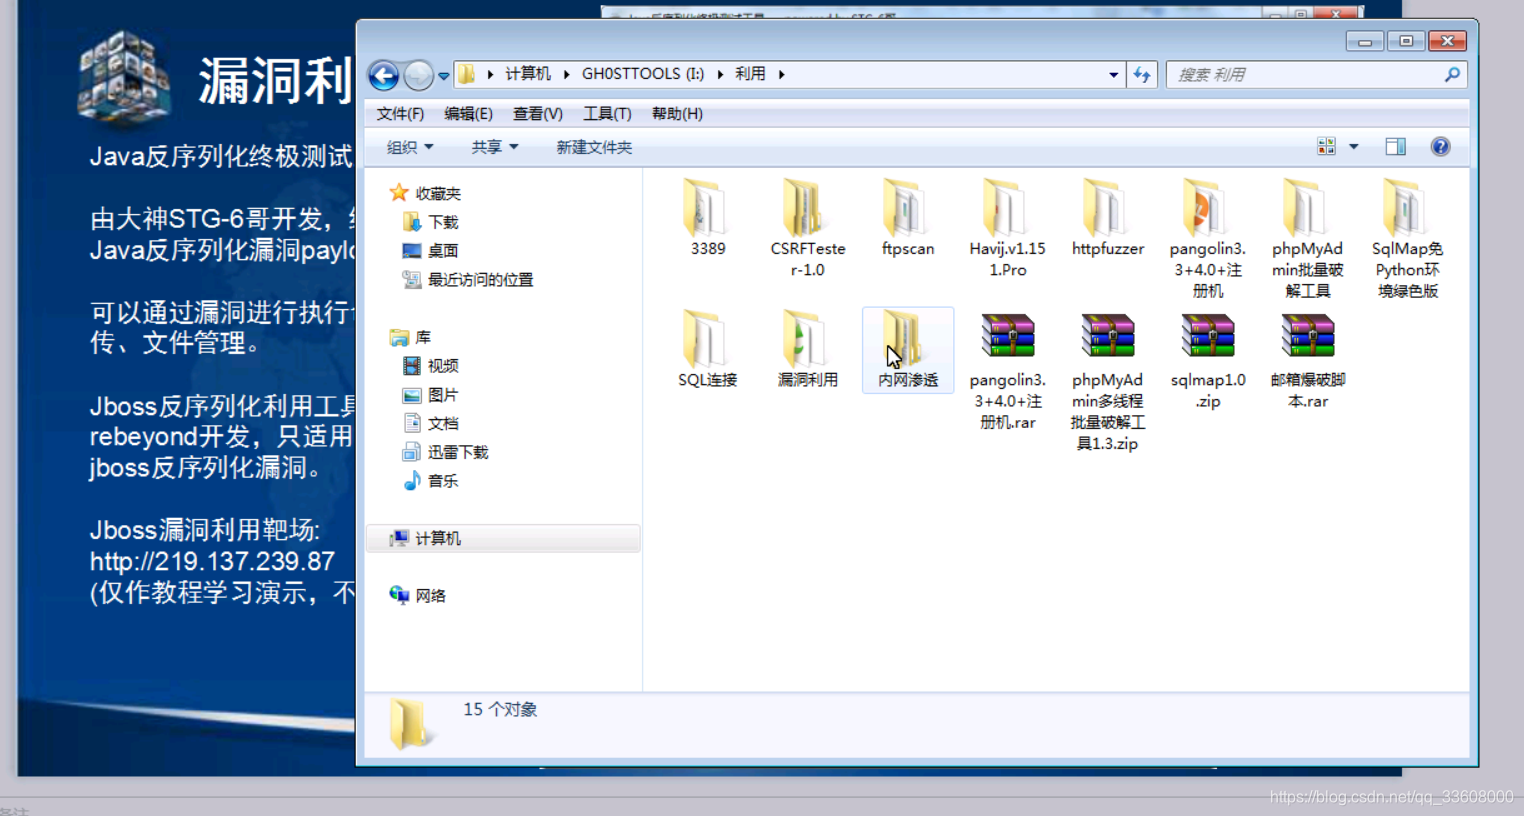This screenshot has height=816, width=1524.
Task: Expand the address bar history dropdown
Action: [1113, 74]
